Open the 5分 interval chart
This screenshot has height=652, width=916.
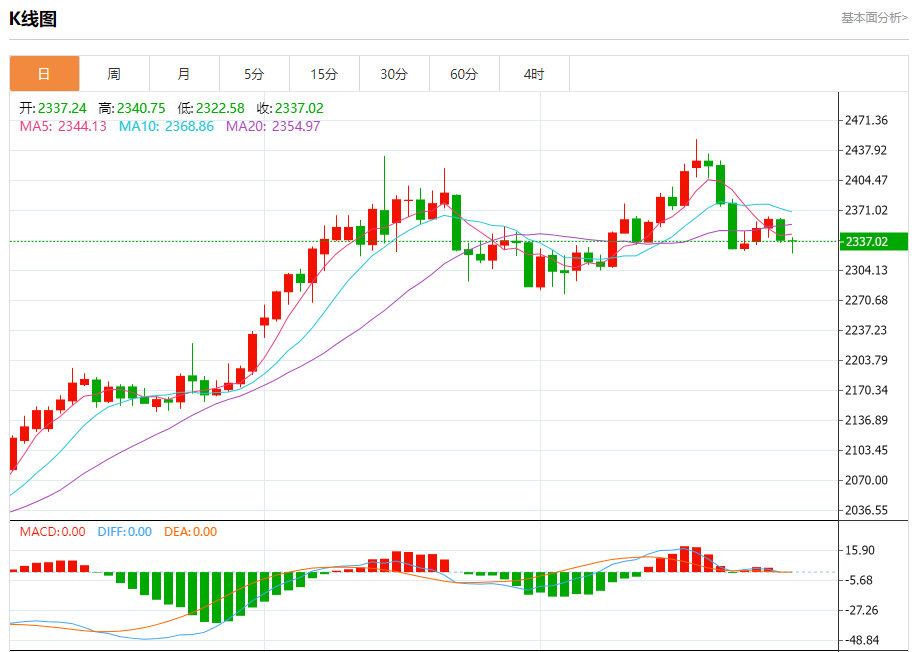254,74
